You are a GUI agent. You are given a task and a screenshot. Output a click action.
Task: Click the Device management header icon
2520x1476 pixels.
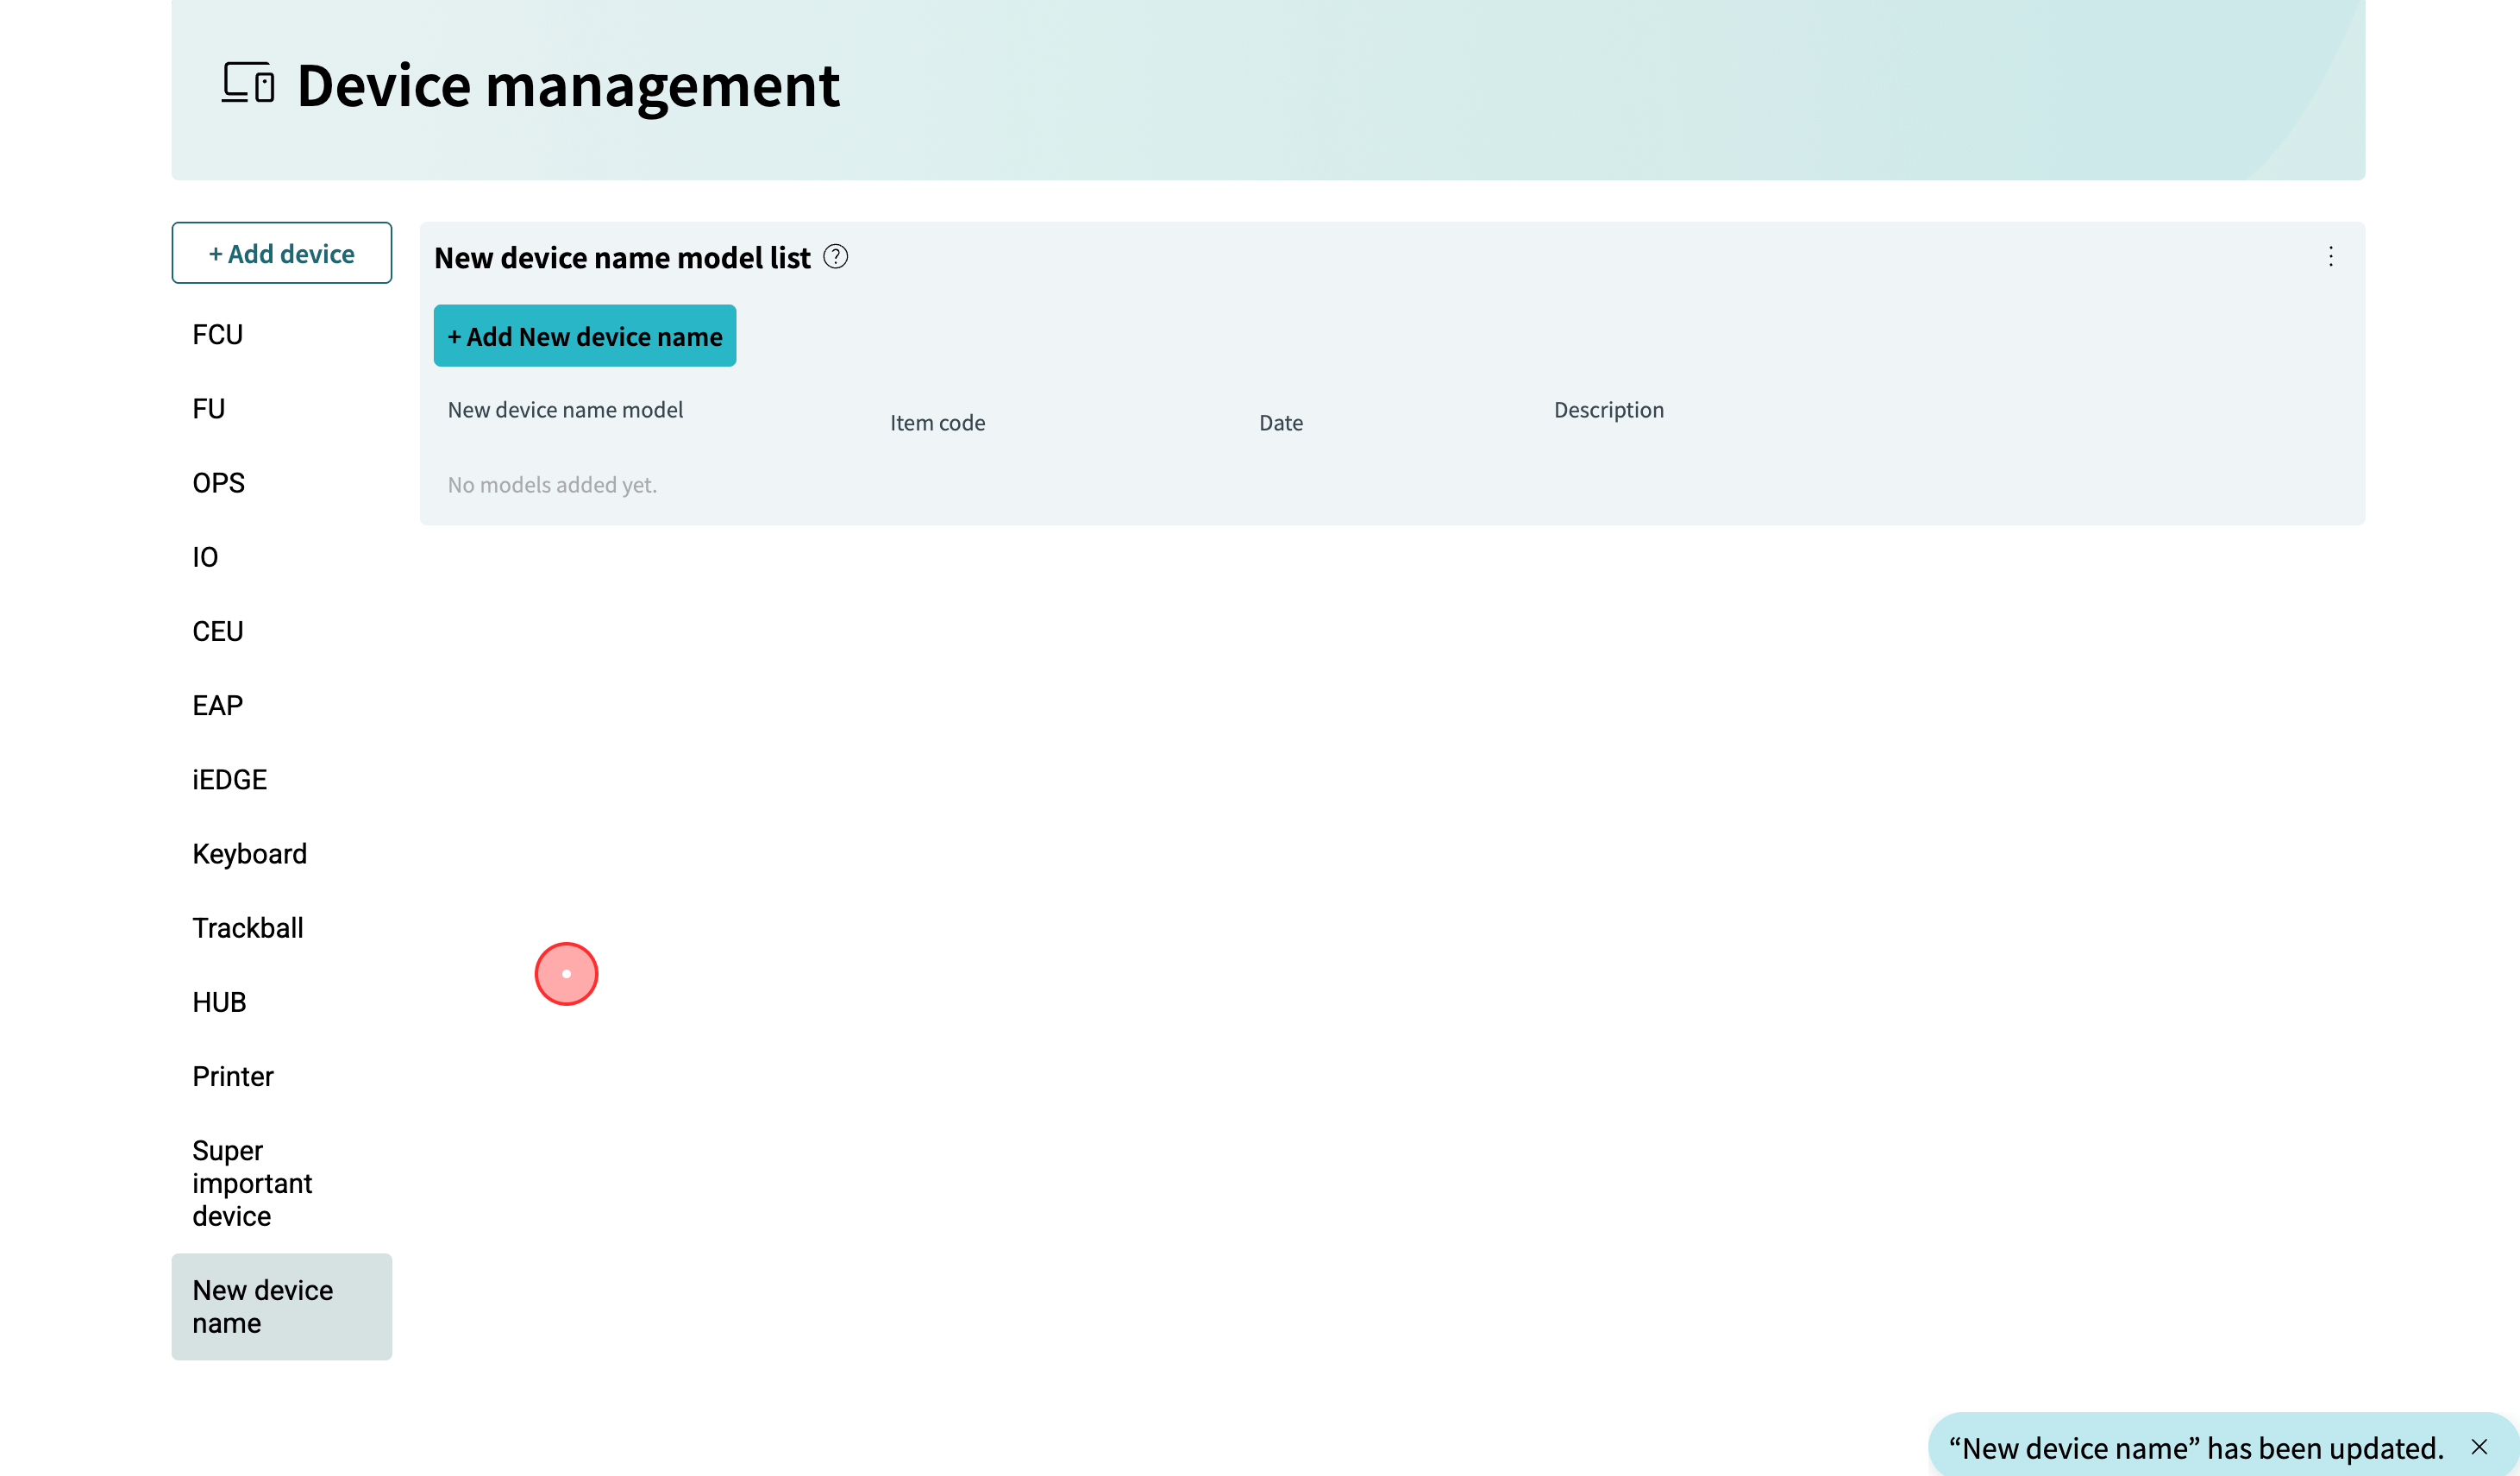click(248, 83)
